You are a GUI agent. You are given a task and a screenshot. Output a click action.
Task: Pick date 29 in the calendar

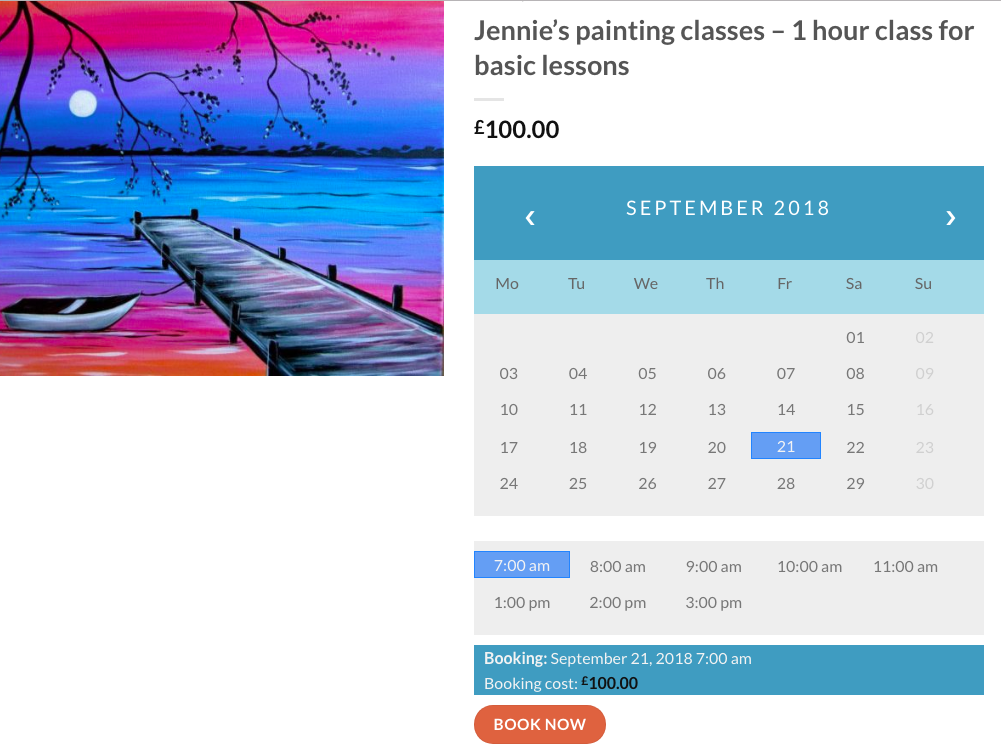[x=855, y=483]
